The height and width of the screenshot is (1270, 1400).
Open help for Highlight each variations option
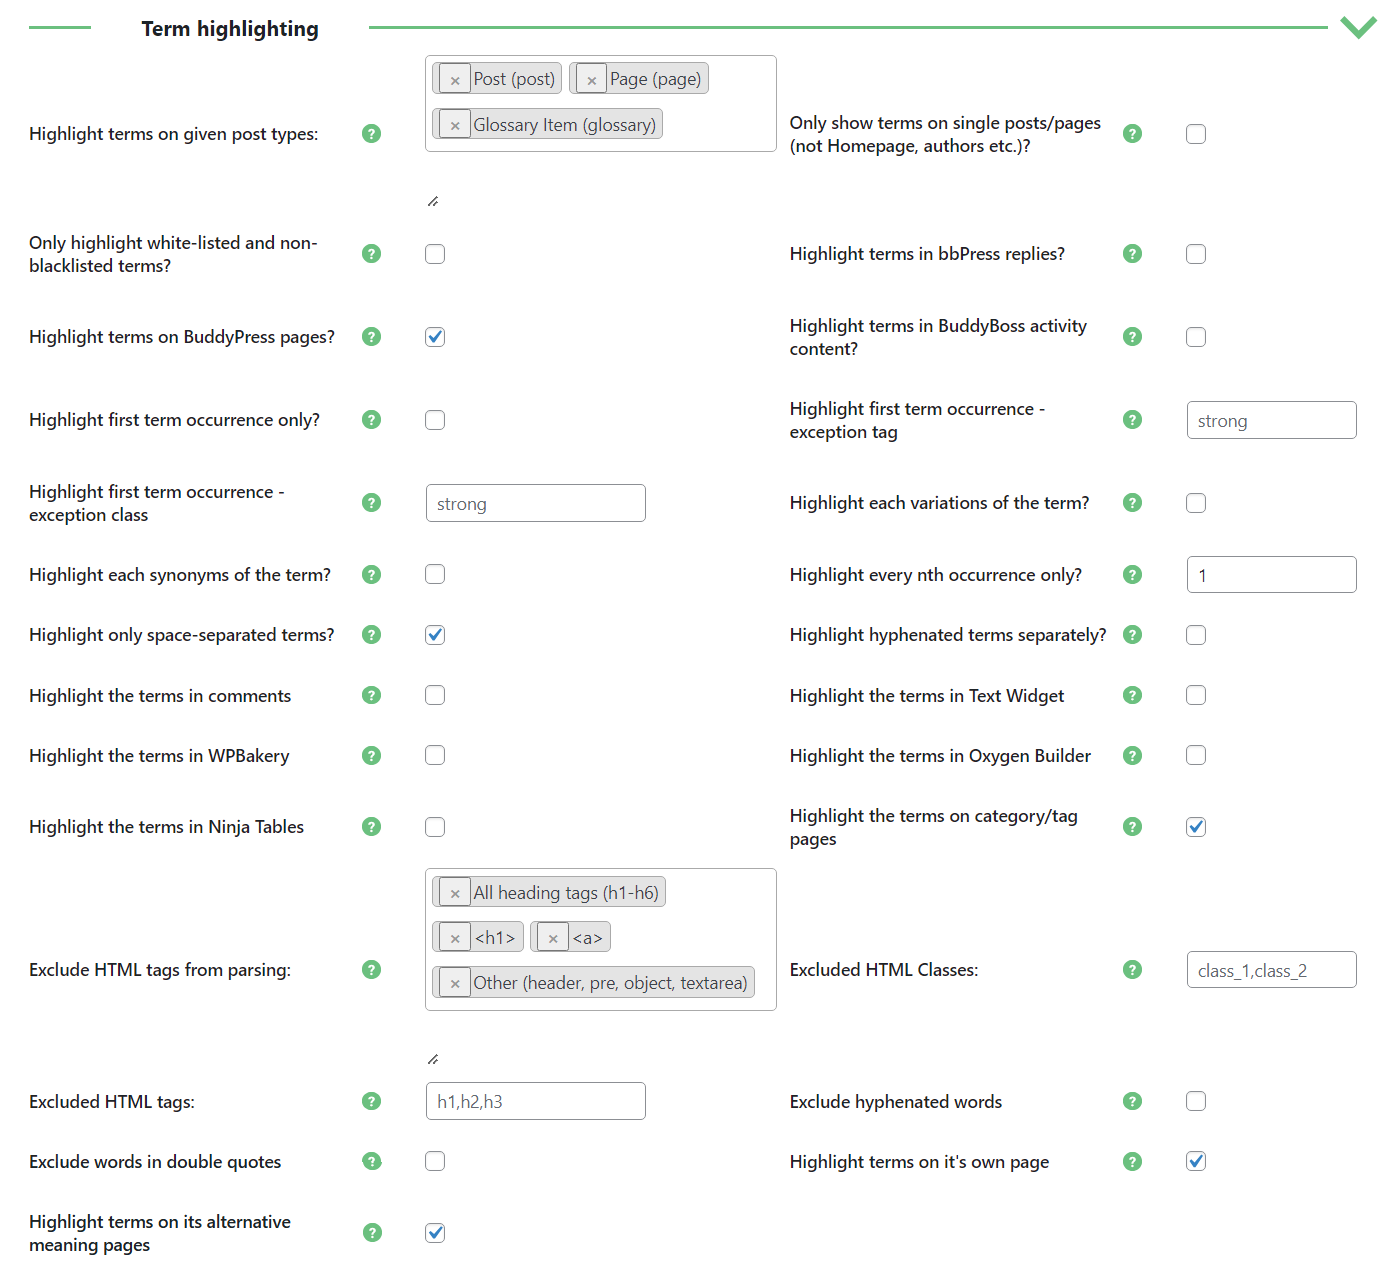pyautogui.click(x=1132, y=502)
